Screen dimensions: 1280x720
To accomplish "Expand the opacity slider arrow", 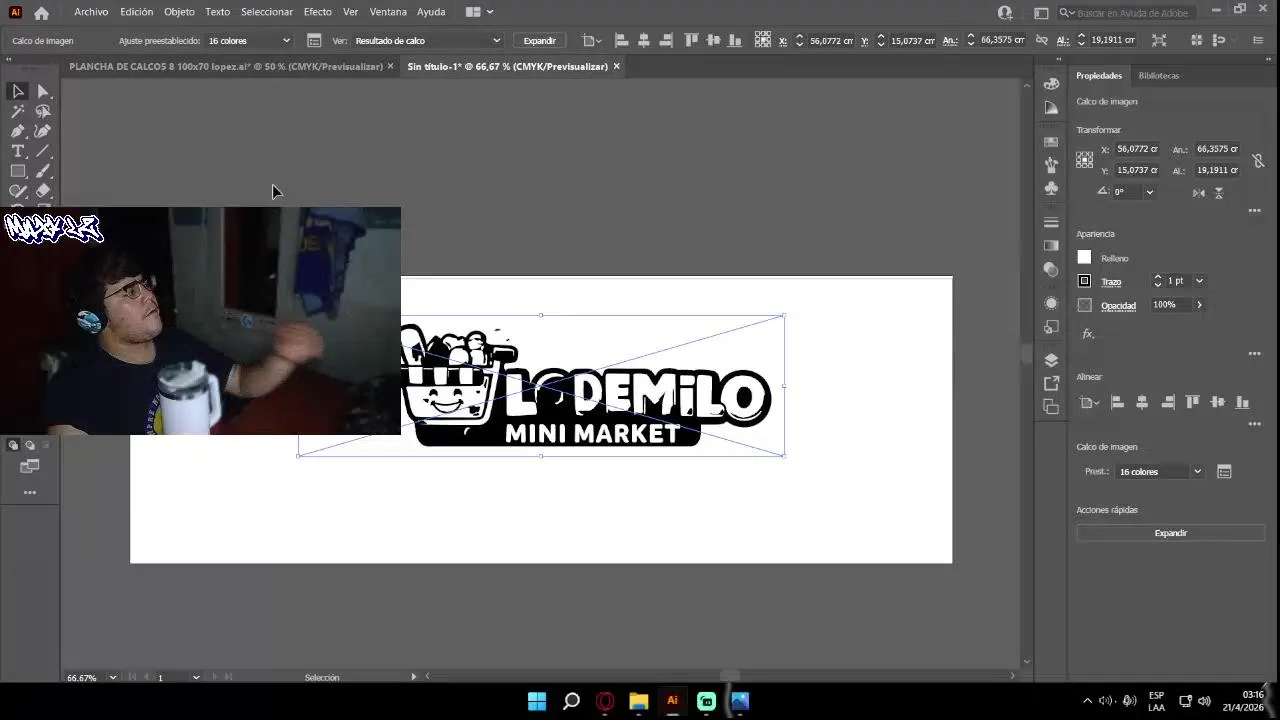I will [x=1199, y=304].
